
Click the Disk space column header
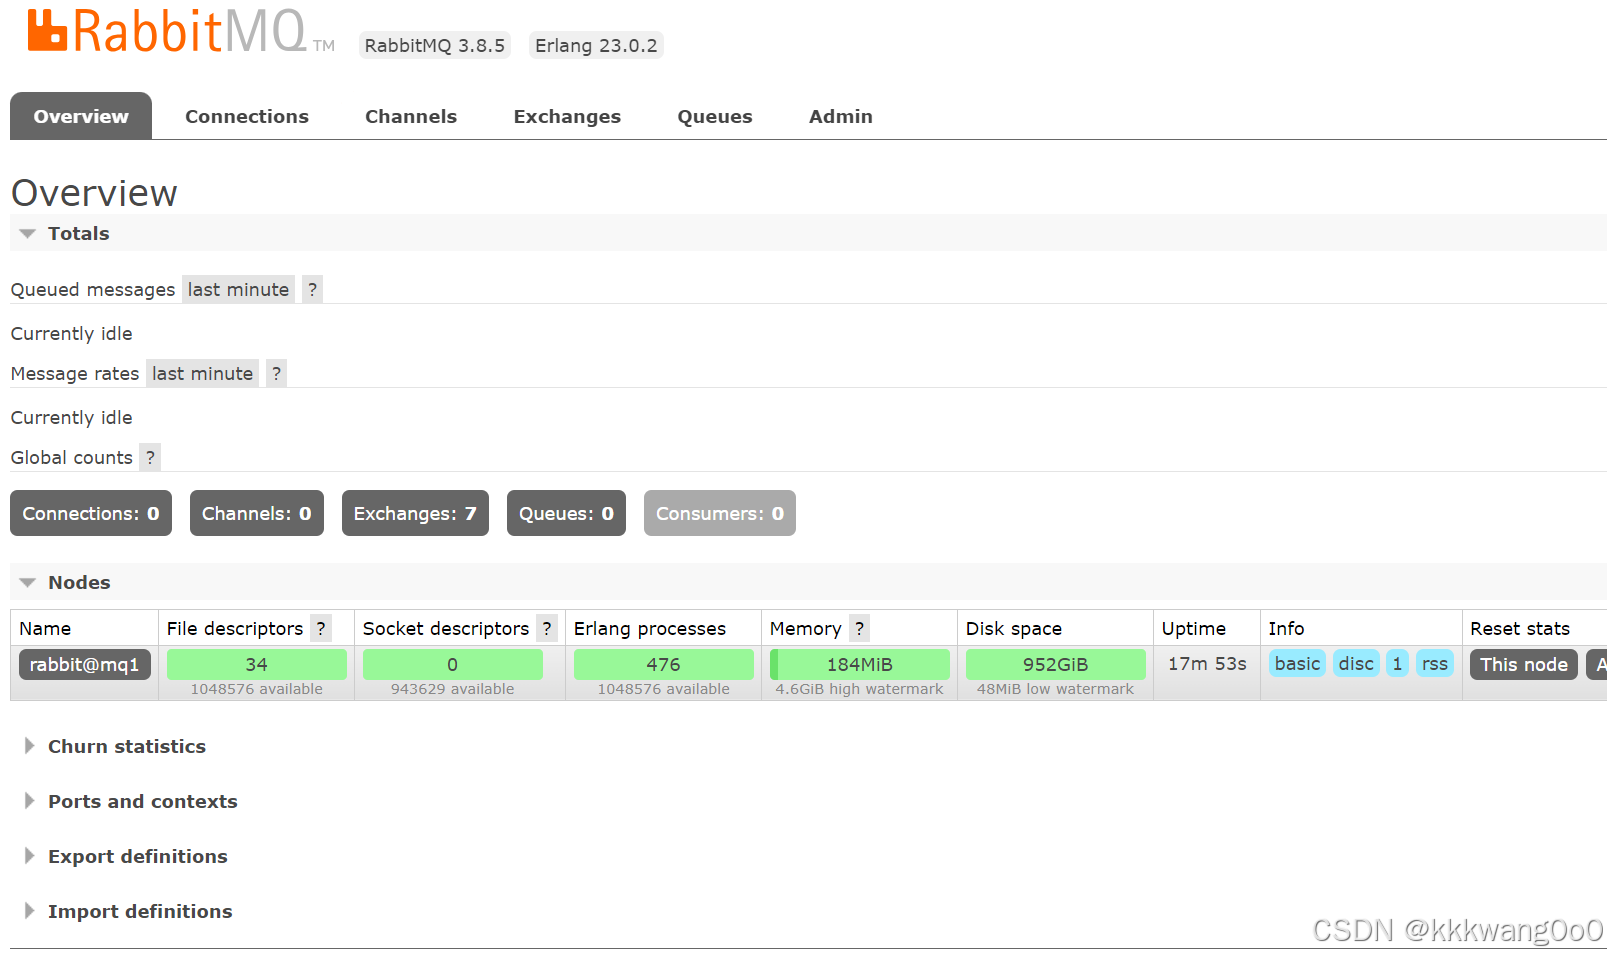1014,628
